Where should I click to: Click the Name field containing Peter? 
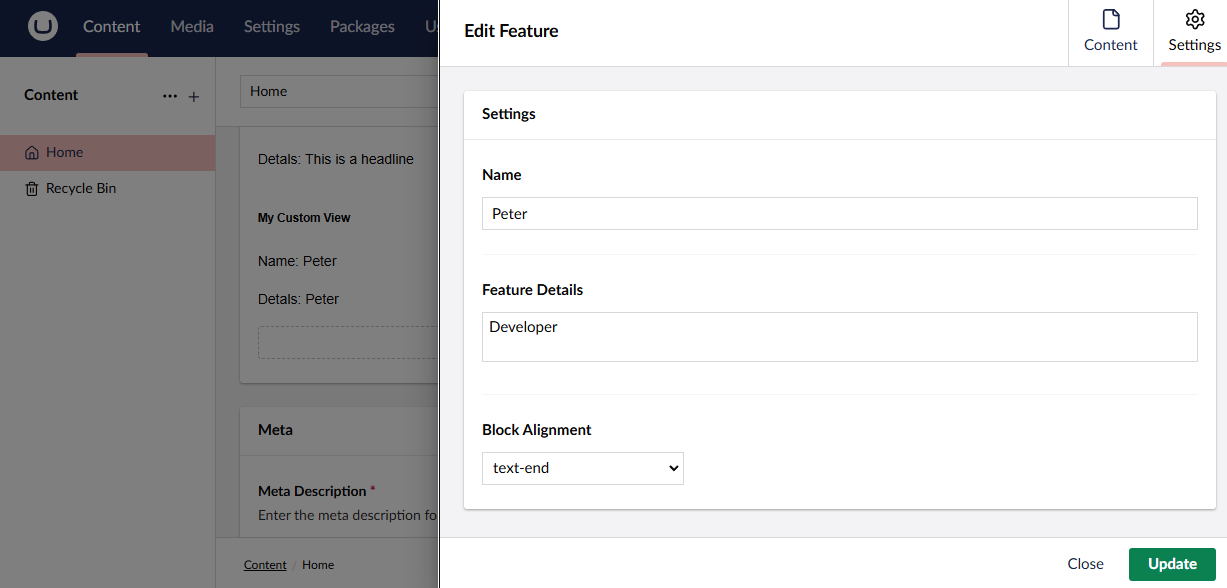(839, 213)
